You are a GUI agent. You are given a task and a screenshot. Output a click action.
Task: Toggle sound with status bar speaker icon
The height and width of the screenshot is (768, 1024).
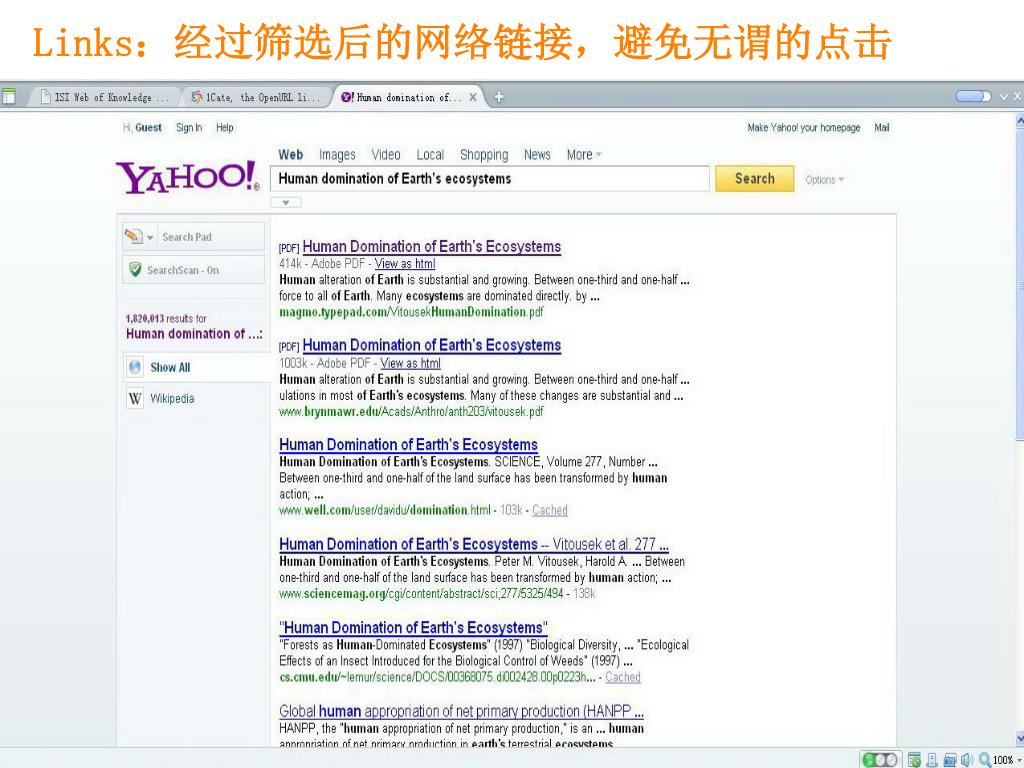pos(967,760)
